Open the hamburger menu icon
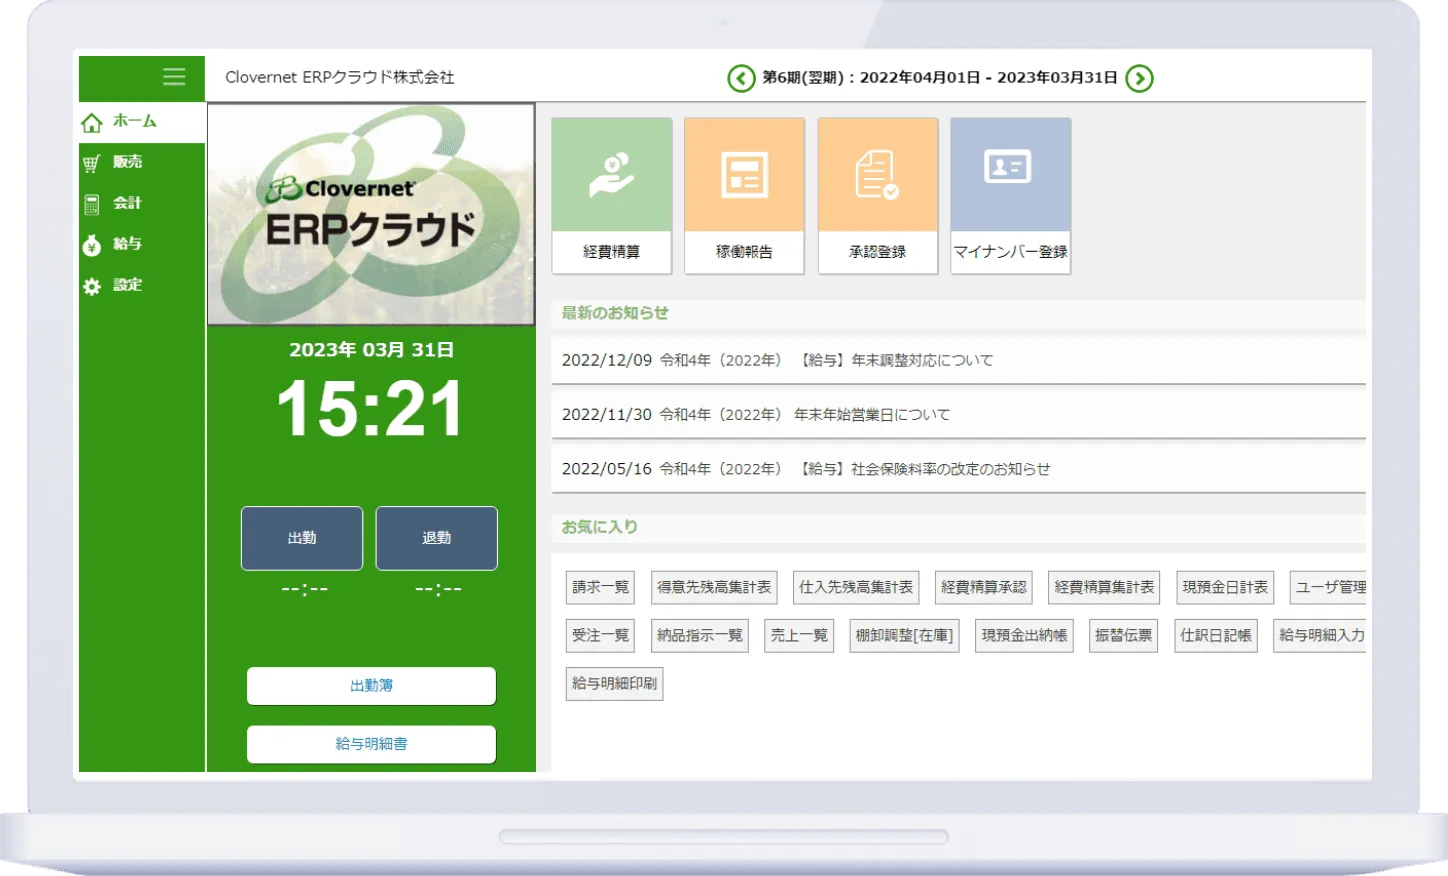The image size is (1448, 876). pyautogui.click(x=174, y=77)
